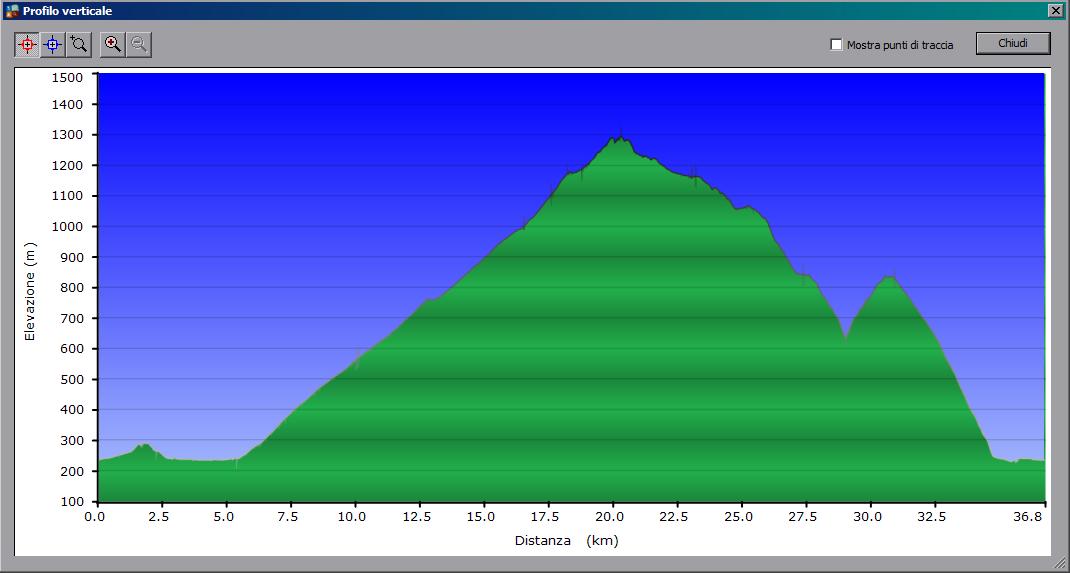Zoom in on the elevation profile

click(x=113, y=44)
